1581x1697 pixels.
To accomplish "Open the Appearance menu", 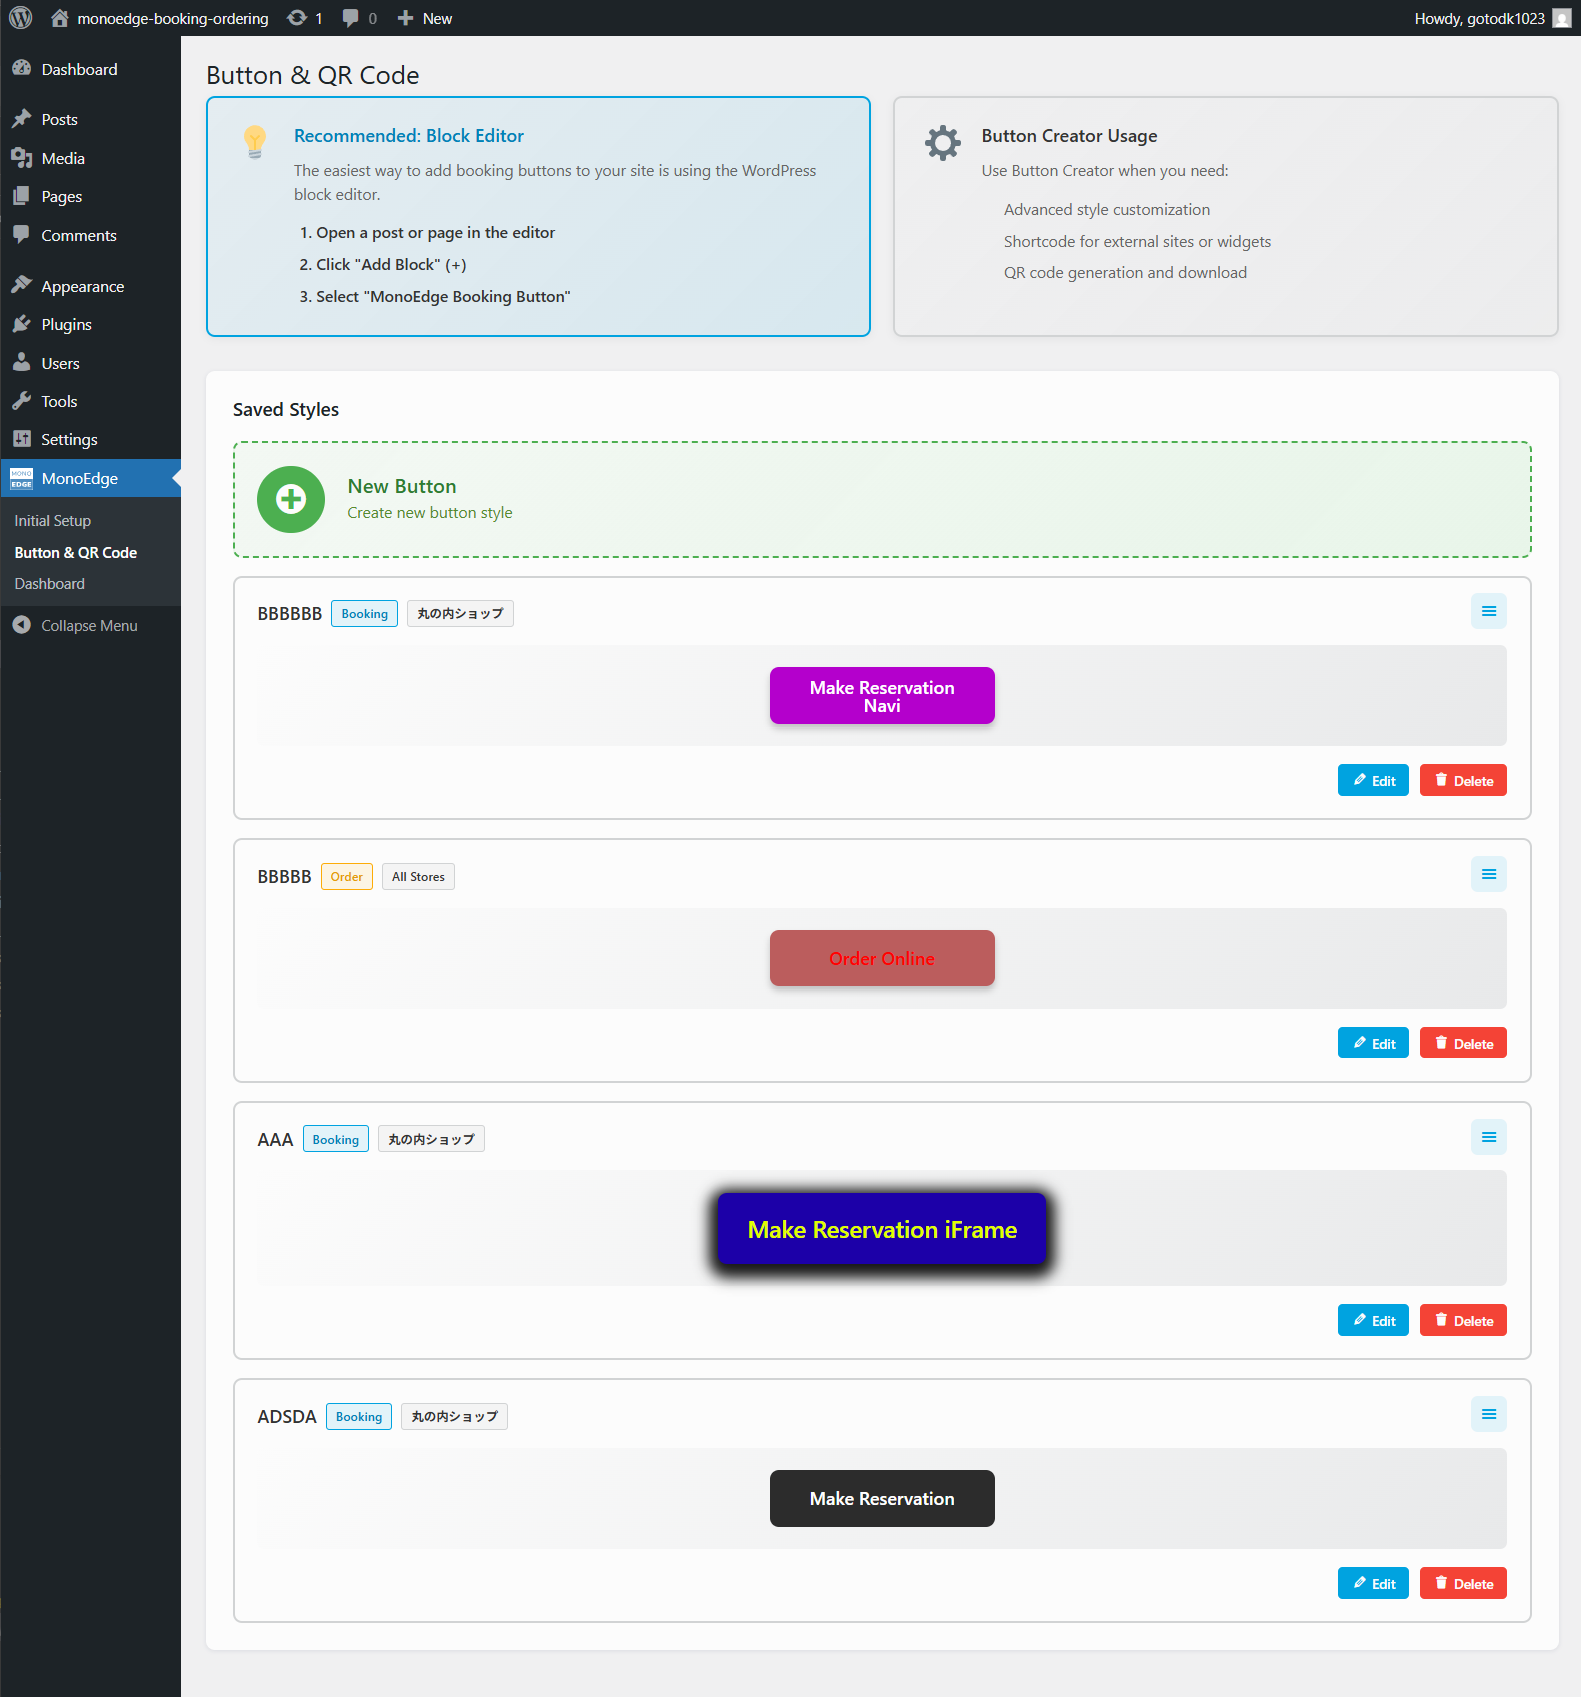I will (x=90, y=286).
